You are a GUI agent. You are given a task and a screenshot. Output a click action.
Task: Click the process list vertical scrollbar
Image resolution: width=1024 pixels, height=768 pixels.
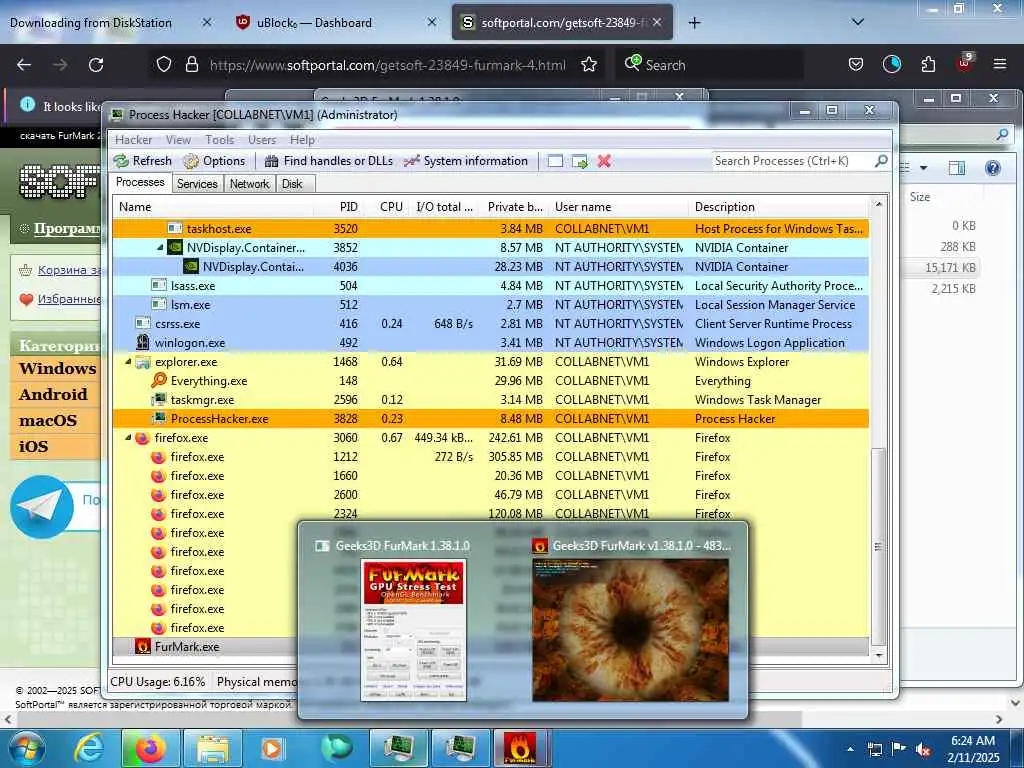(x=878, y=546)
